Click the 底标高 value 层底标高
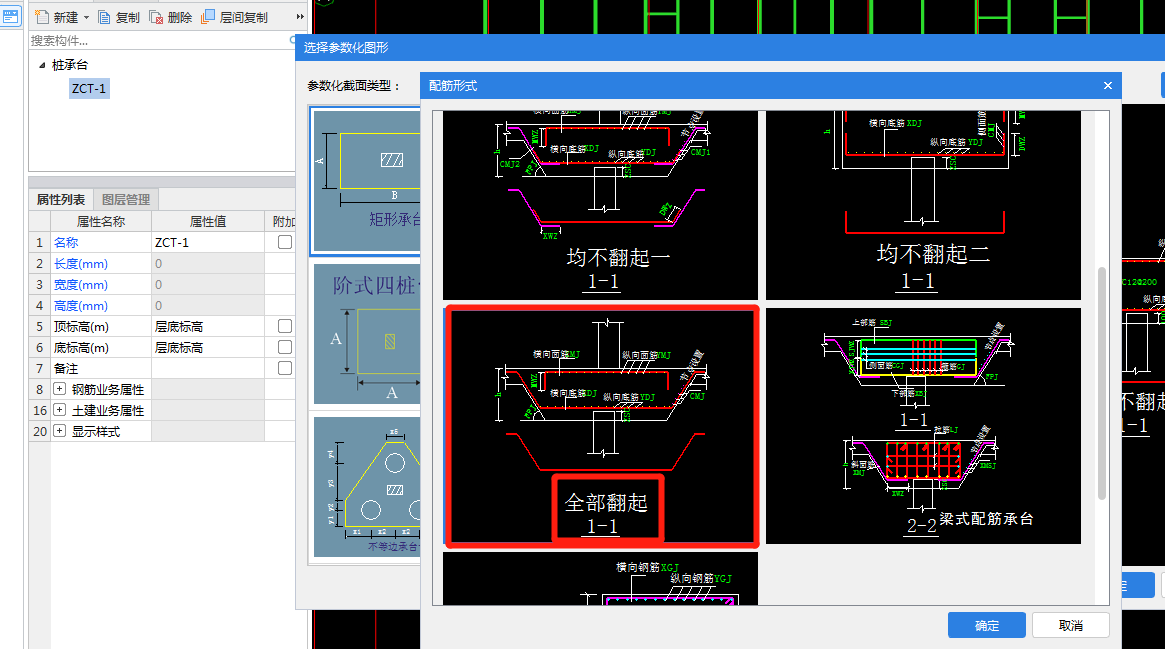Image resolution: width=1165 pixels, height=649 pixels. pyautogui.click(x=208, y=347)
